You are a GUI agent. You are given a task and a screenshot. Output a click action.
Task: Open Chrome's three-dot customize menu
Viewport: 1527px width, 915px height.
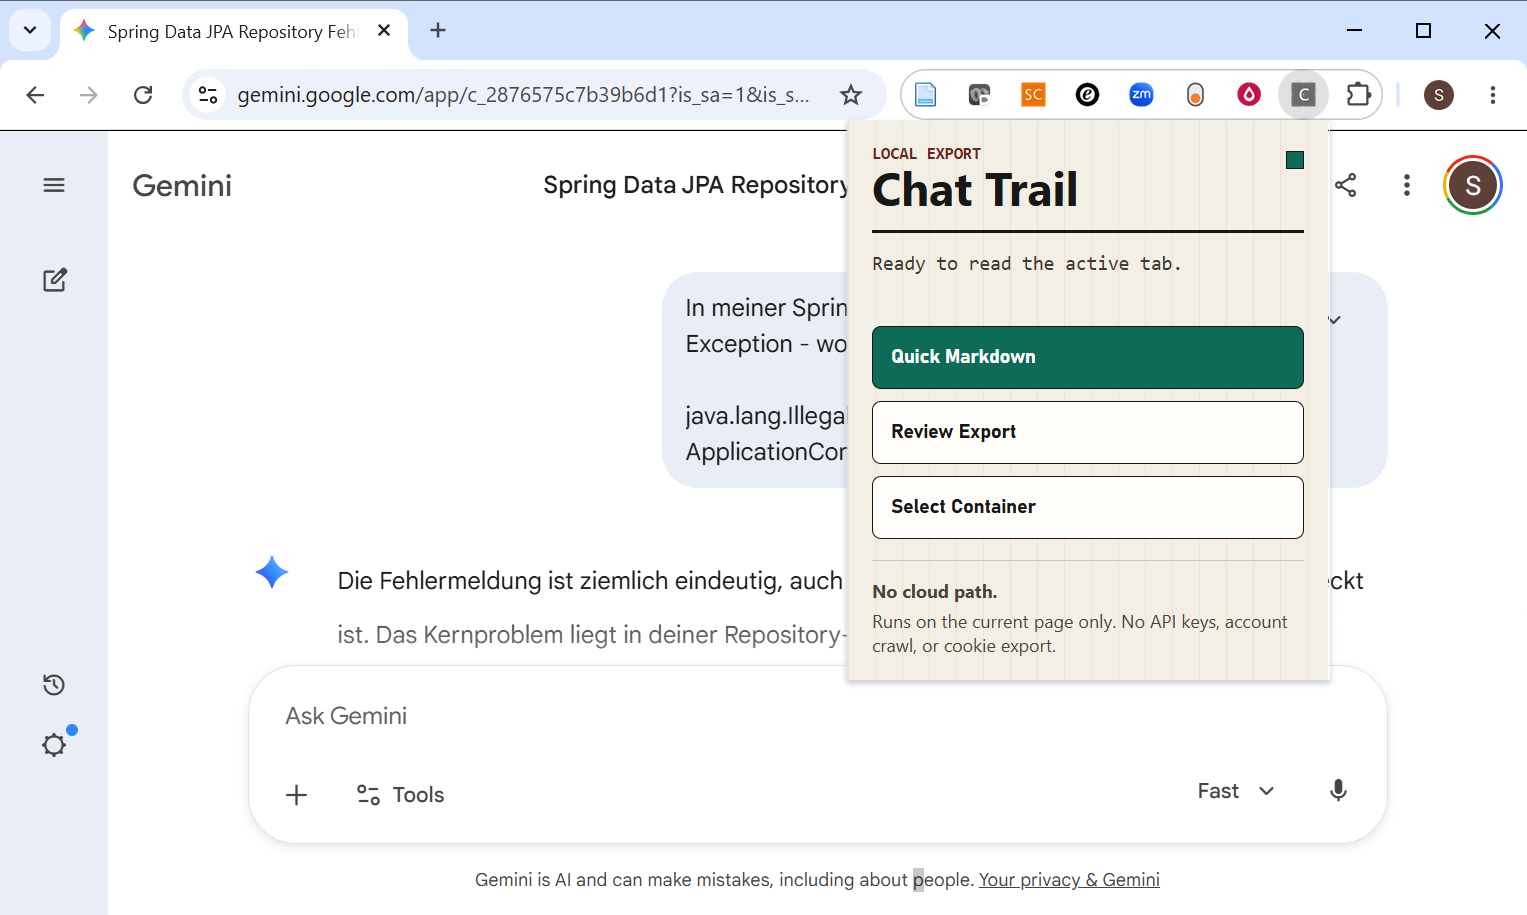(x=1493, y=95)
